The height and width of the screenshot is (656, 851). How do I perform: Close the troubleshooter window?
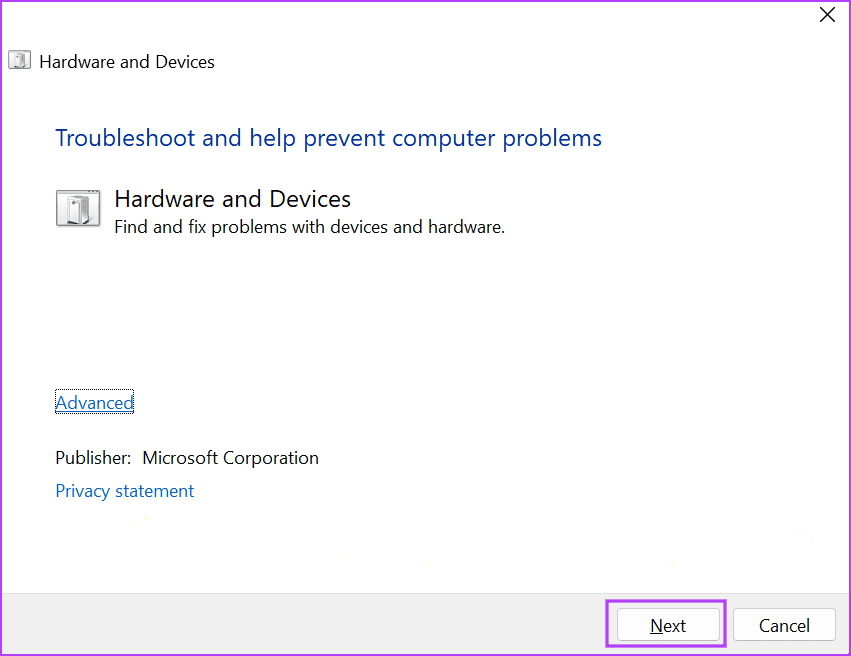pos(827,15)
